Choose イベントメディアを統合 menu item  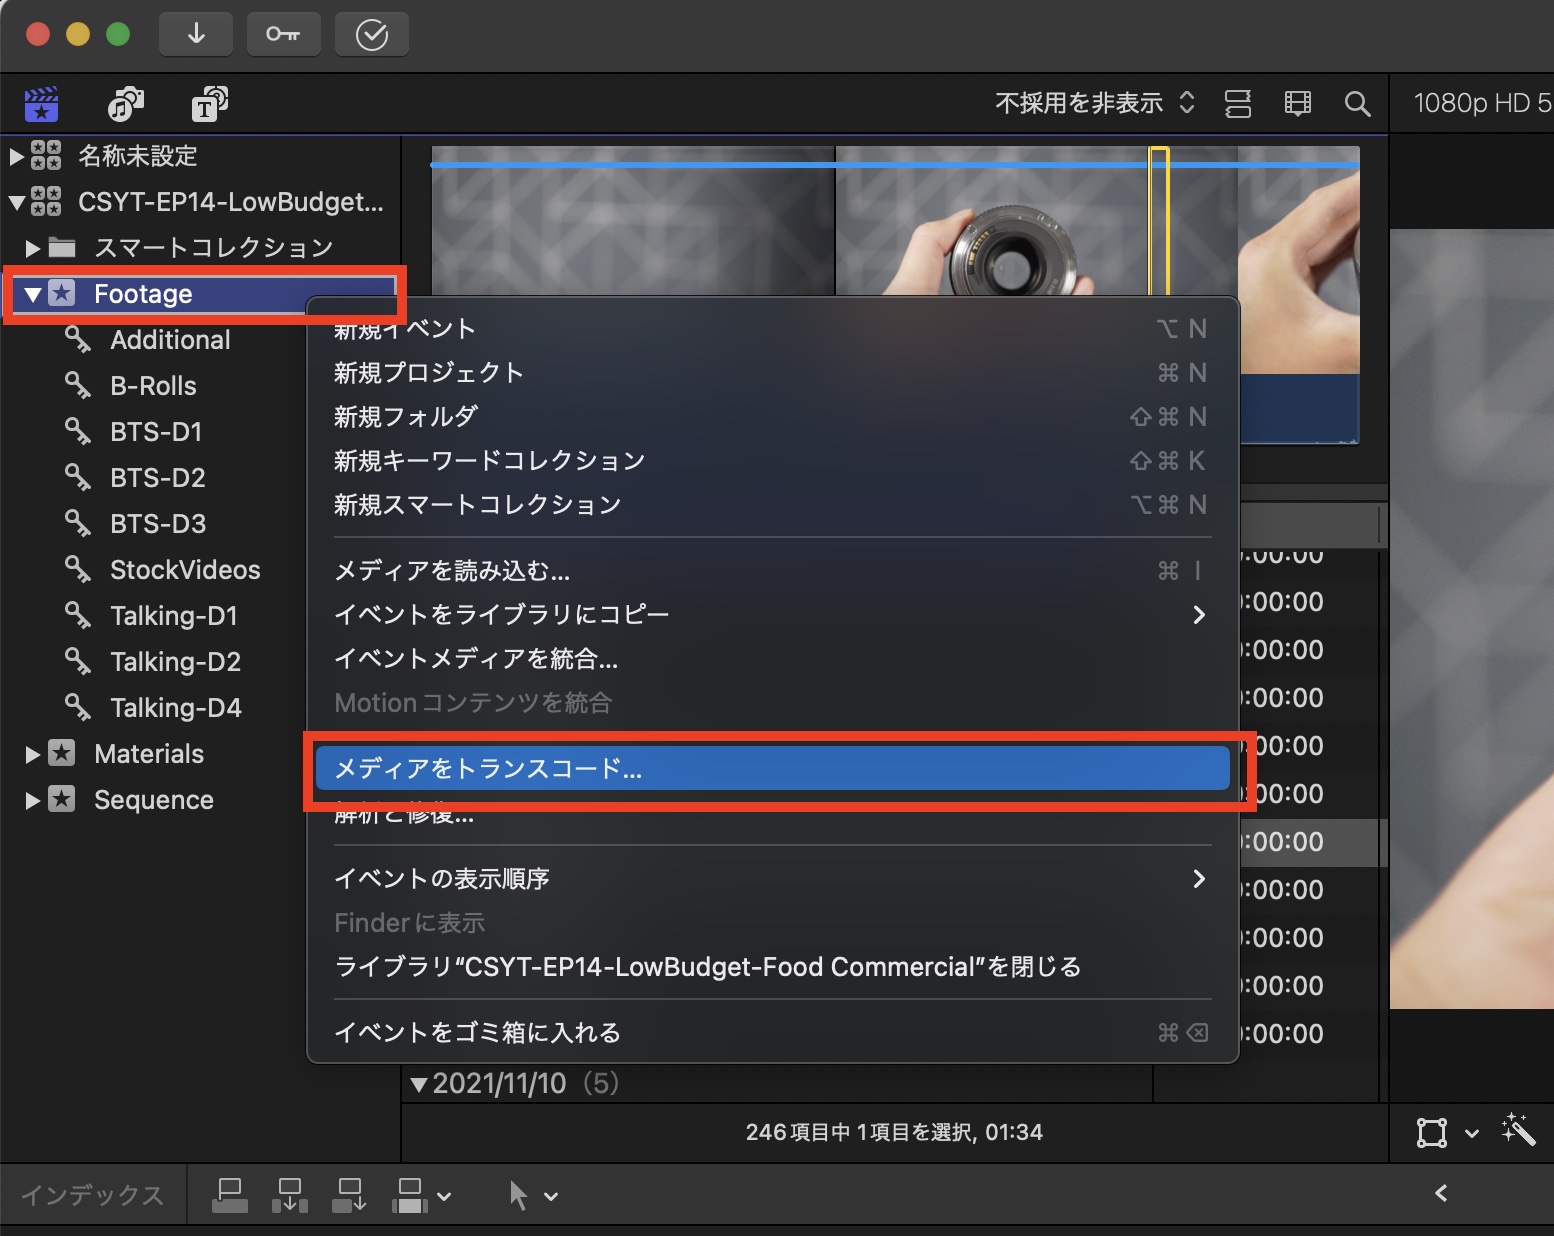(x=772, y=659)
